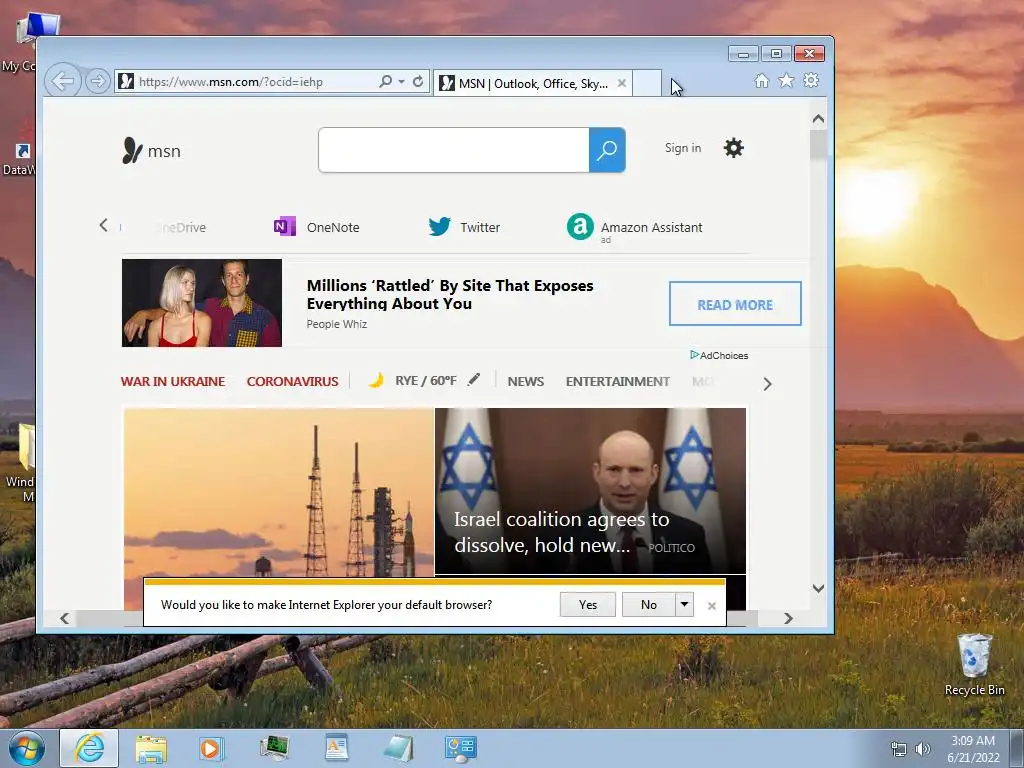Click the RYE / 60°F weather
The width and height of the screenshot is (1024, 768).
pyautogui.click(x=425, y=381)
